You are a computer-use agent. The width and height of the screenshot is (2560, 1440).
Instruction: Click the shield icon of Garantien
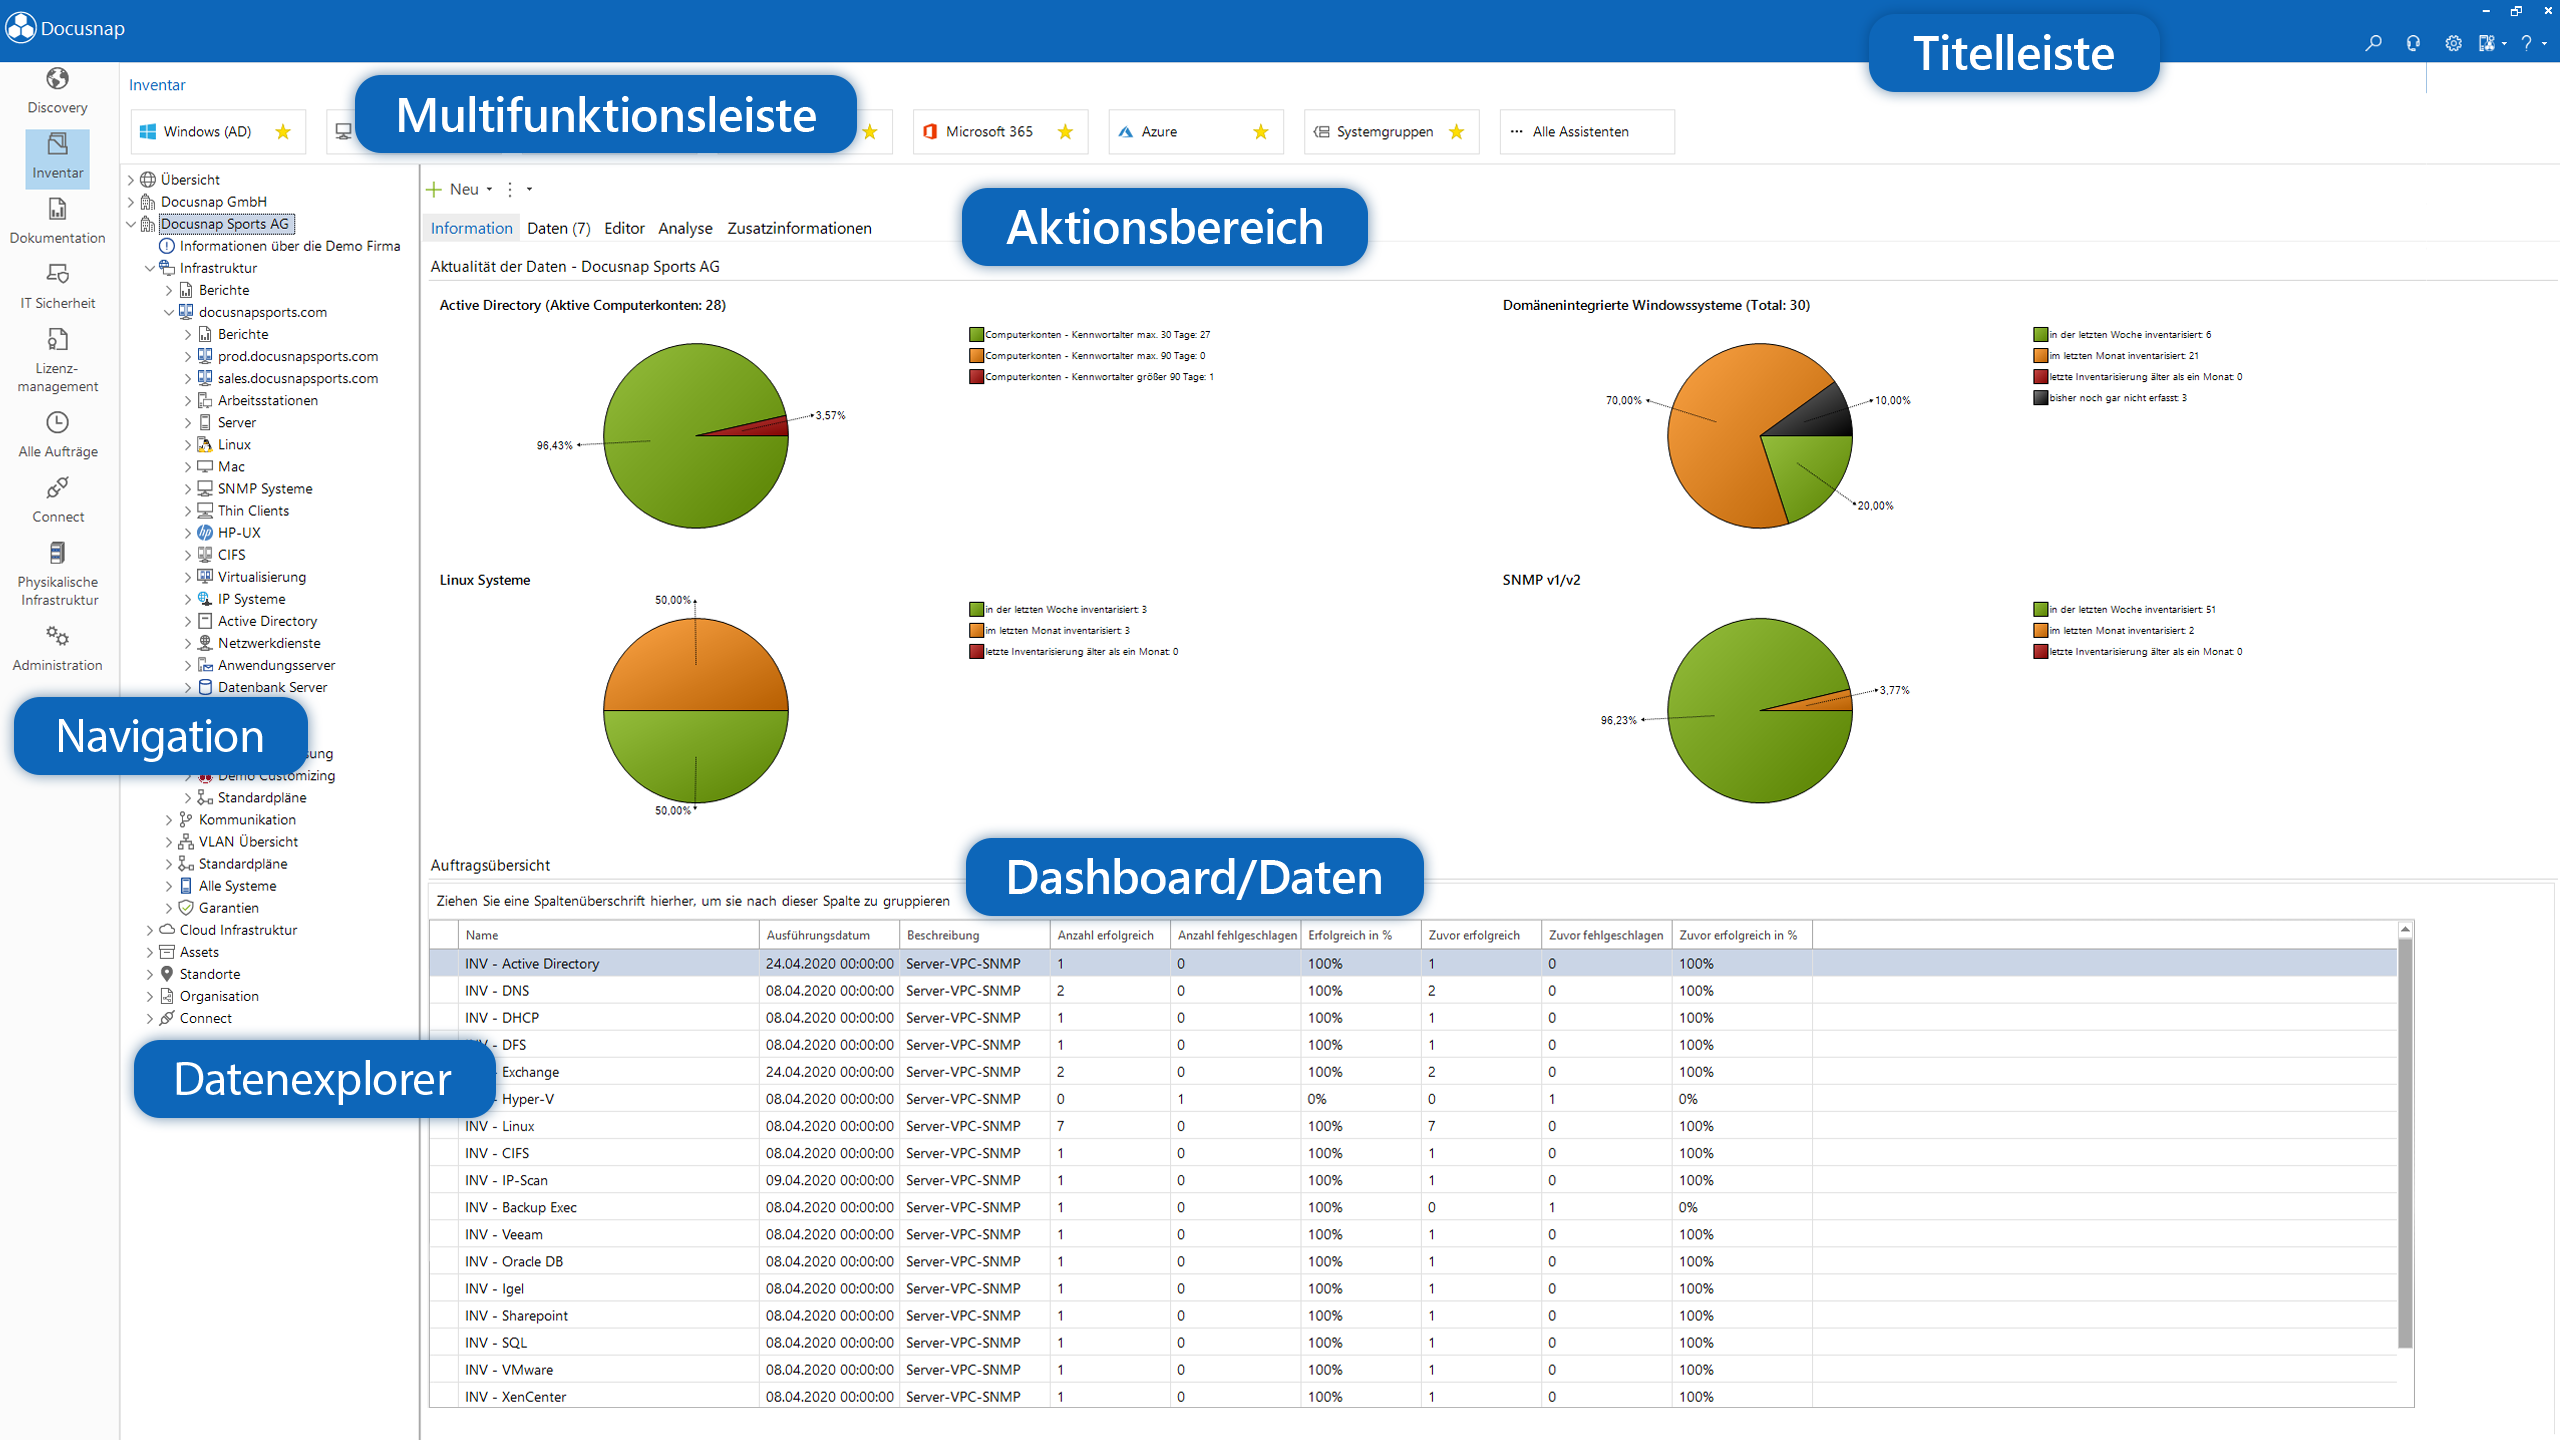click(x=186, y=908)
